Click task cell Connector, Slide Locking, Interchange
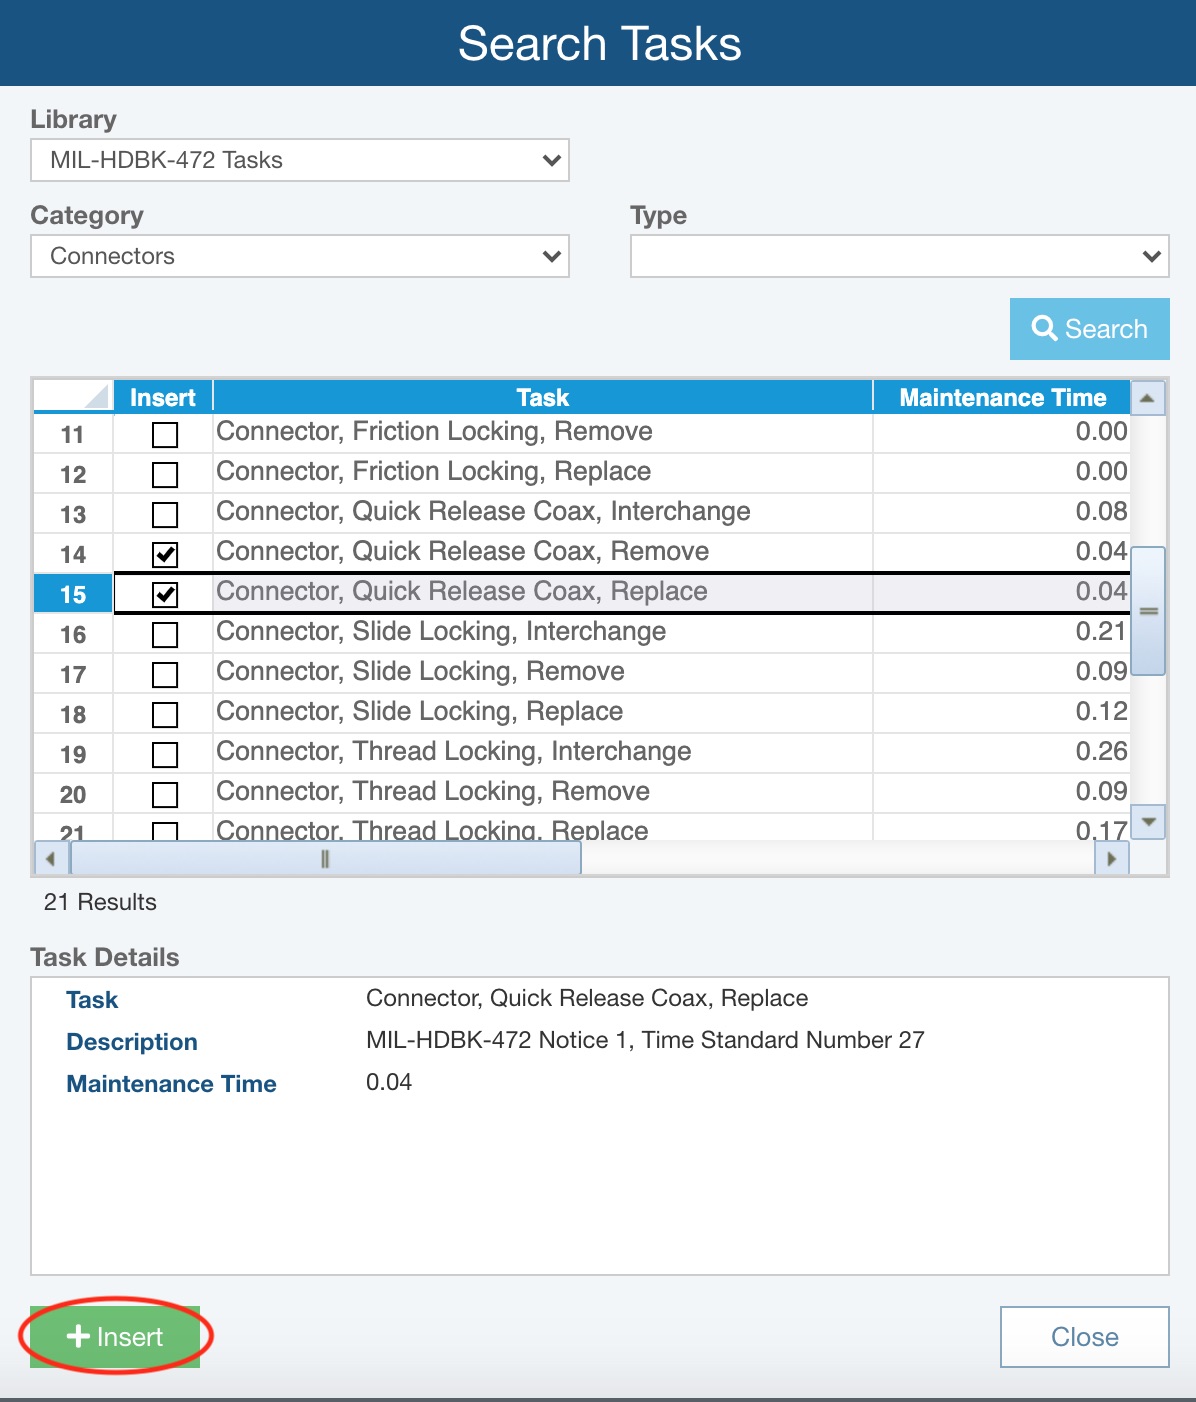 point(543,632)
